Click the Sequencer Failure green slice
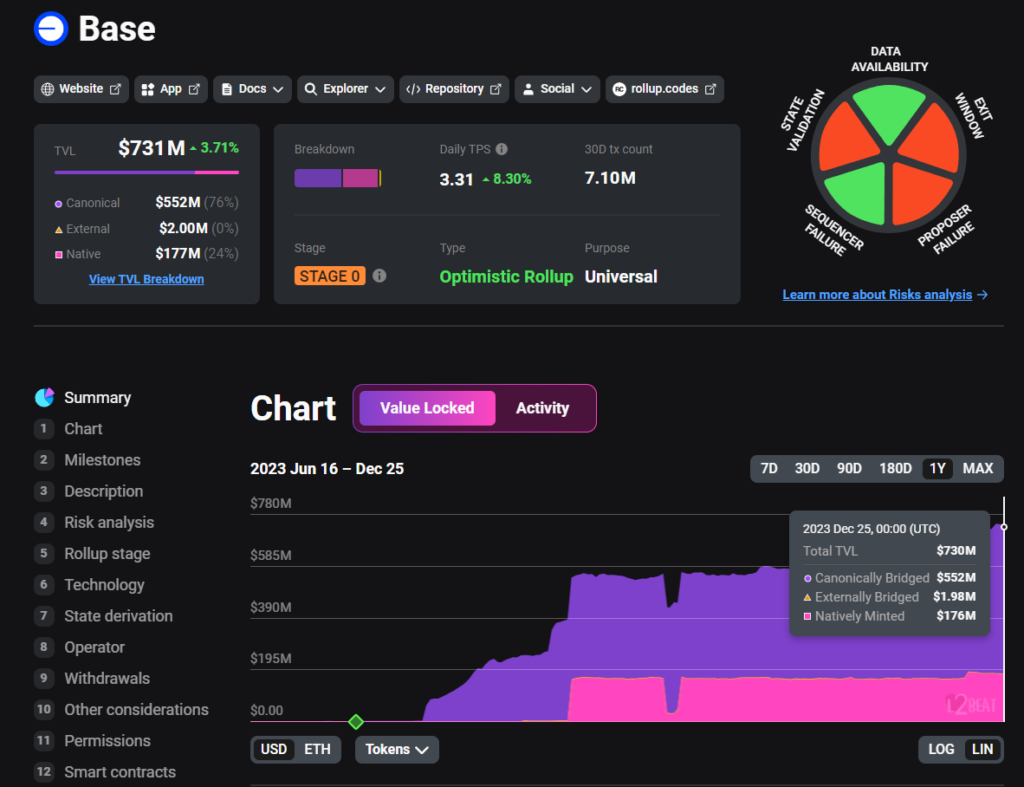This screenshot has height=787, width=1024. click(858, 194)
